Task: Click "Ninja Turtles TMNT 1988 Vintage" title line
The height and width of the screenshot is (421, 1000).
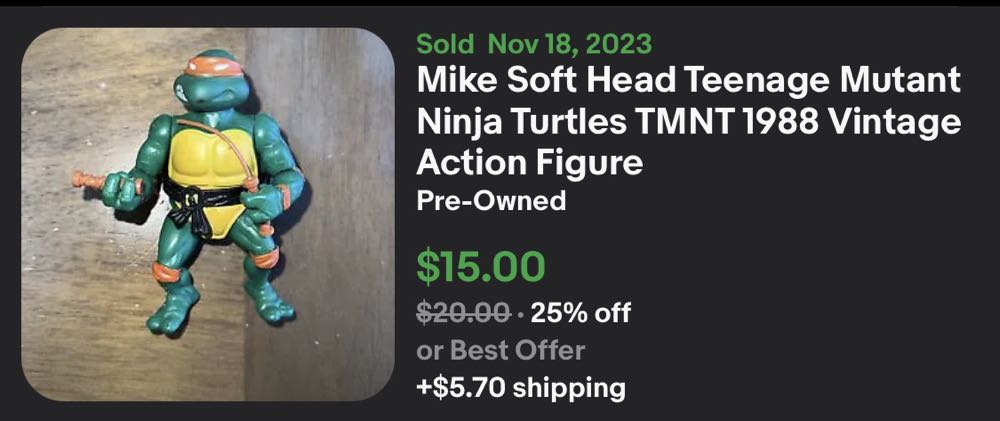Action: (x=688, y=120)
